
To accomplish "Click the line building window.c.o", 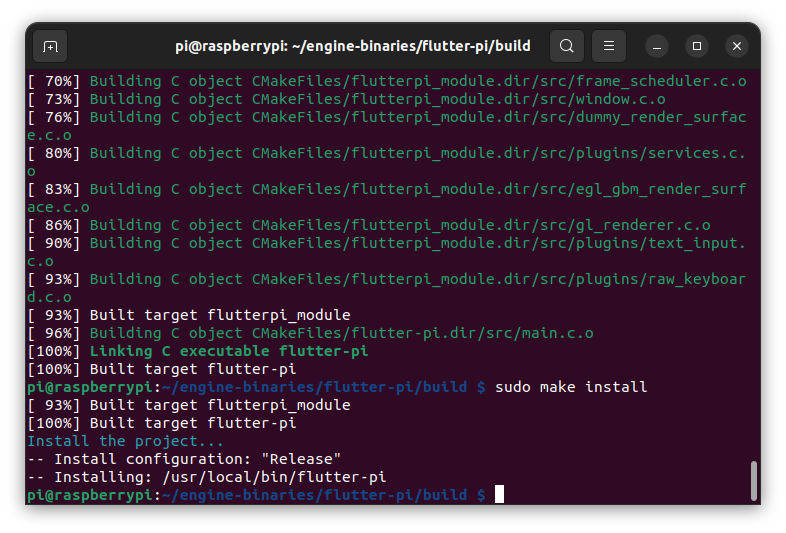I will [x=346, y=99].
